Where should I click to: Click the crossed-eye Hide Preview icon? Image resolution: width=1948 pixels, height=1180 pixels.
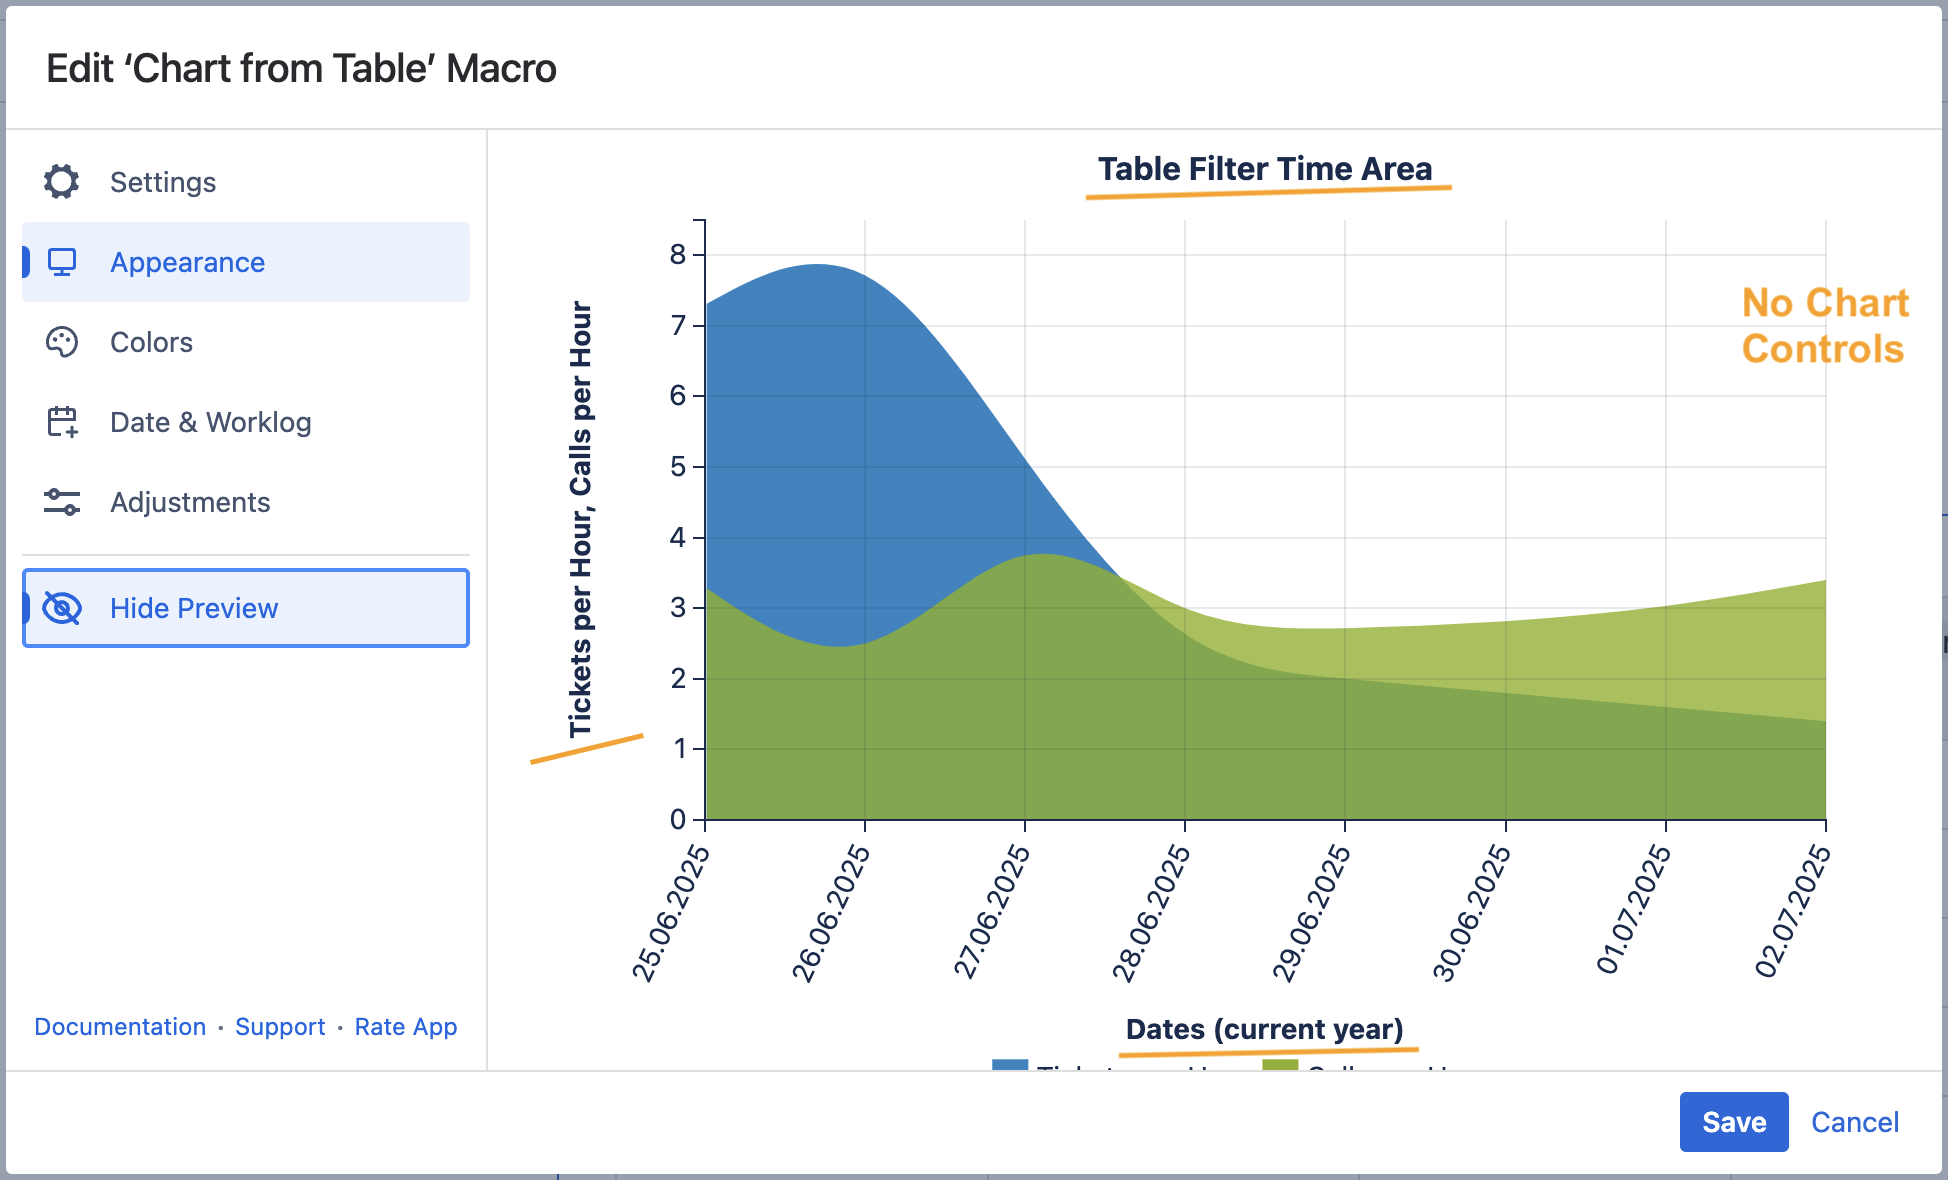pyautogui.click(x=62, y=608)
